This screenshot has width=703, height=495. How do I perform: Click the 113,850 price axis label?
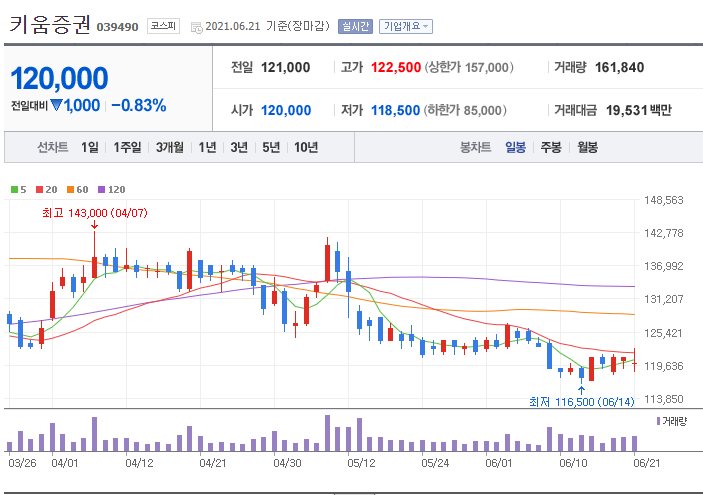664,399
